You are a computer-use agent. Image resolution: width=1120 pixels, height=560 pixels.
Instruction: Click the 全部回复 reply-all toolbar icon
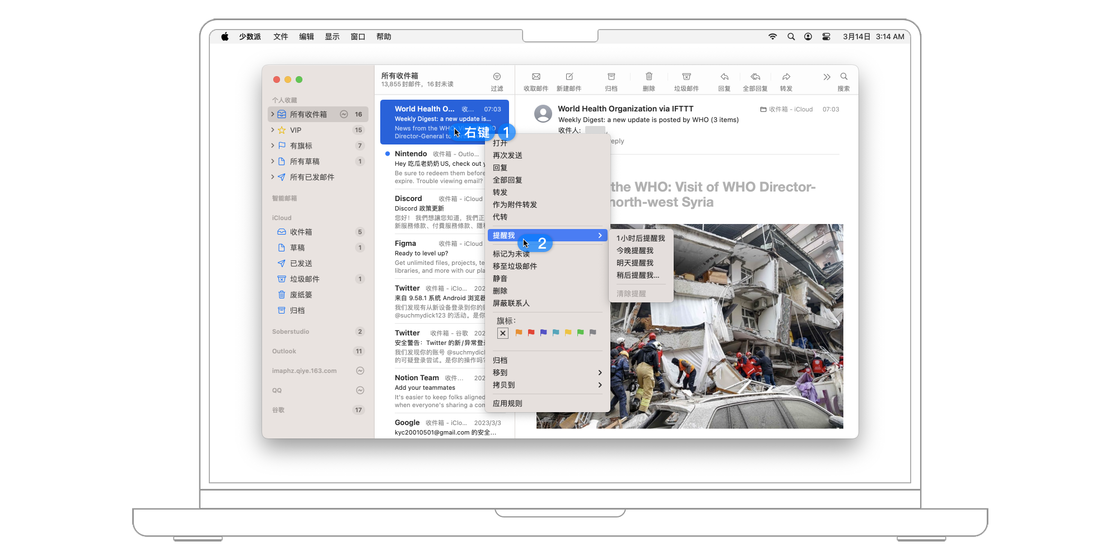tap(755, 77)
